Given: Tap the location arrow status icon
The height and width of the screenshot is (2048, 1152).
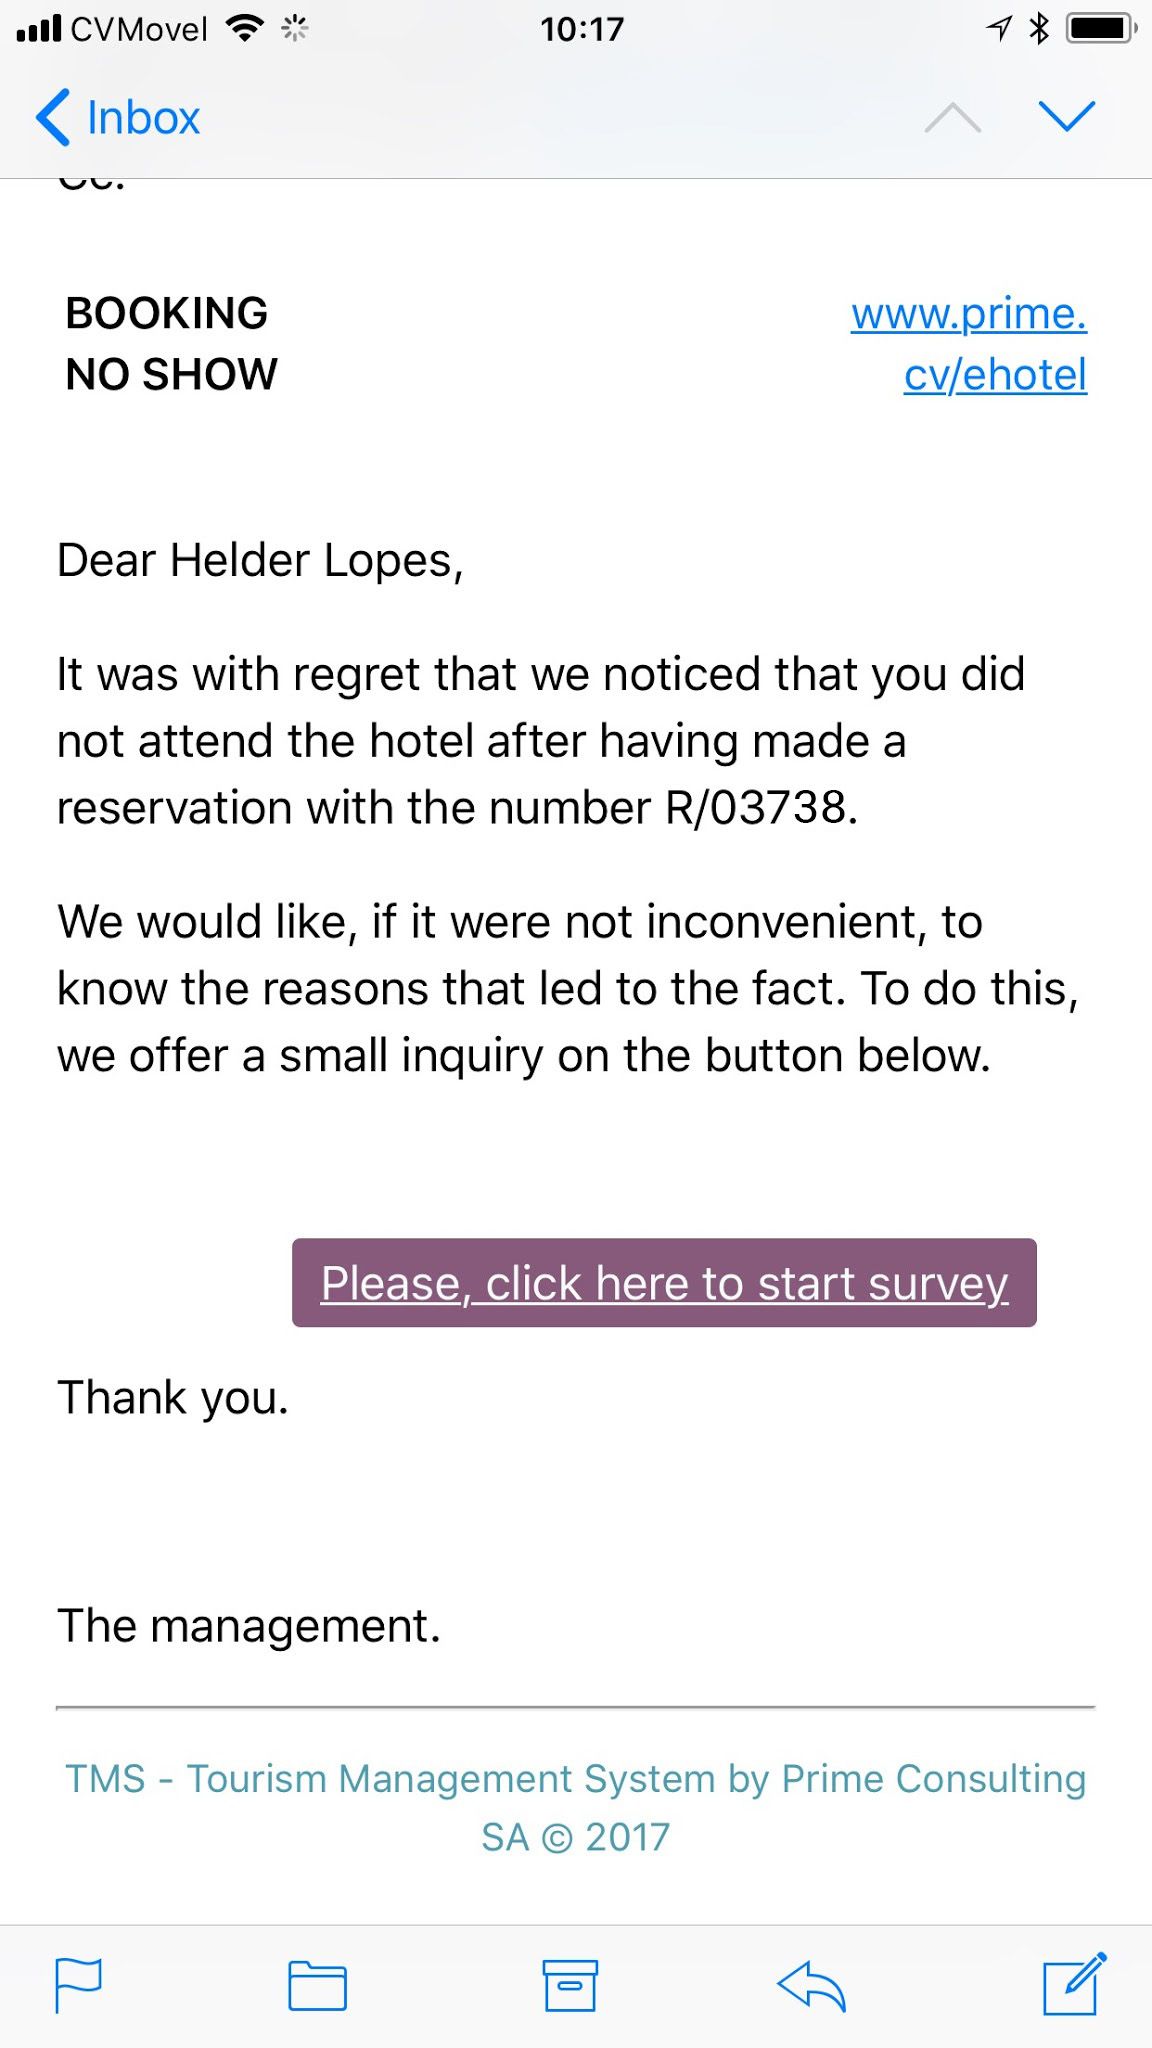Looking at the screenshot, I should coord(999,28).
